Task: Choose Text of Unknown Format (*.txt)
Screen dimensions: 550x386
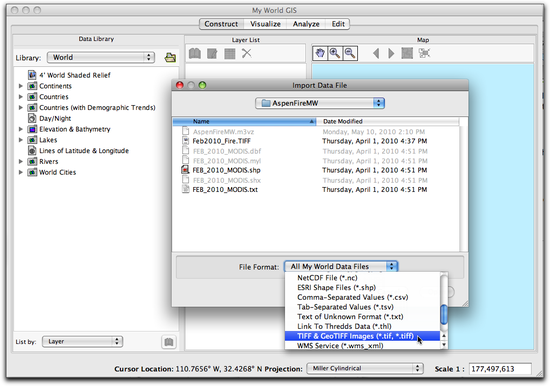Action: click(x=362, y=317)
